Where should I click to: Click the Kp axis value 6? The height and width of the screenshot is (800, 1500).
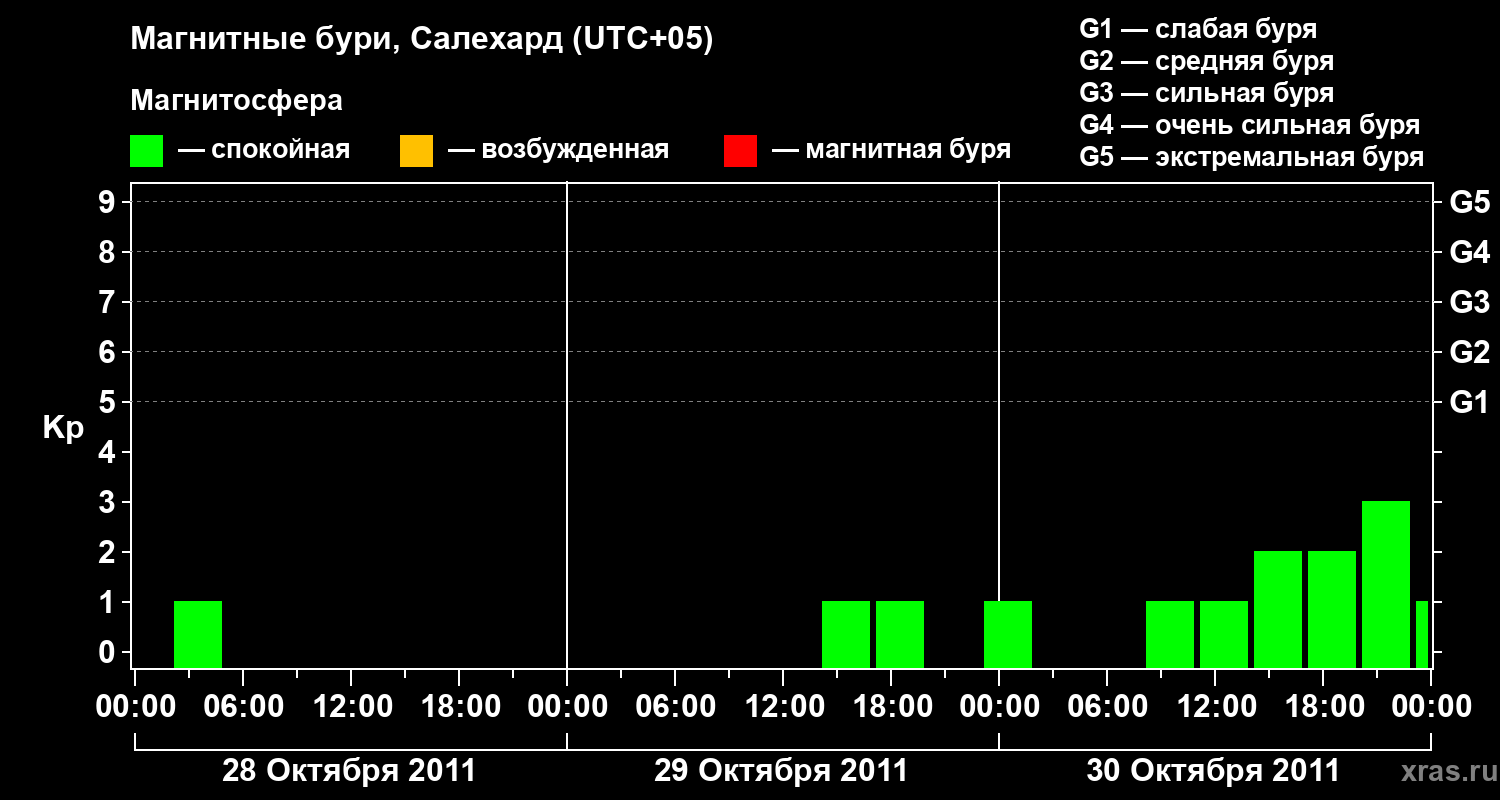[109, 352]
